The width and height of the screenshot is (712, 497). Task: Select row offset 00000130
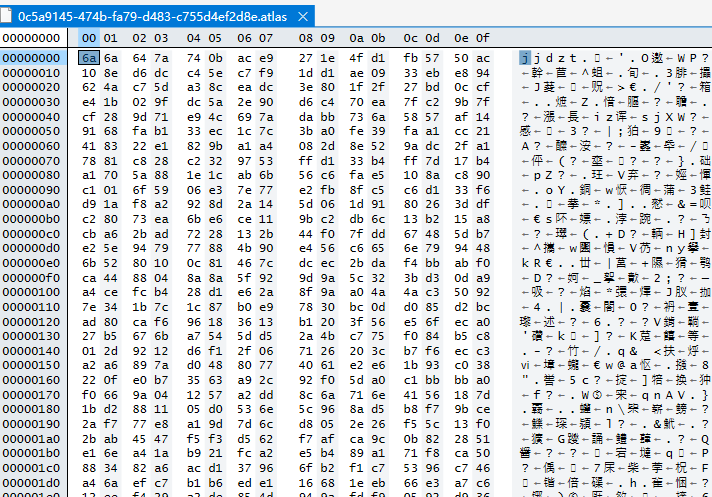pyautogui.click(x=31, y=336)
